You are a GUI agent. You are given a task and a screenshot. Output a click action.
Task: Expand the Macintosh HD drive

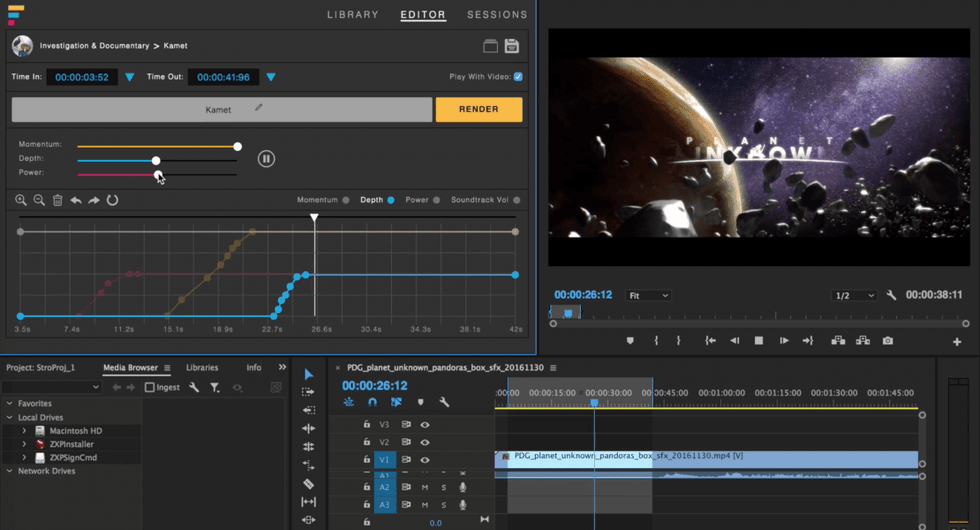24,431
